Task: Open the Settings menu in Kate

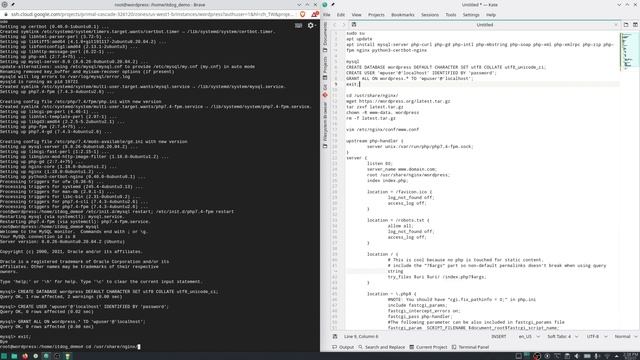Action: point(471,15)
